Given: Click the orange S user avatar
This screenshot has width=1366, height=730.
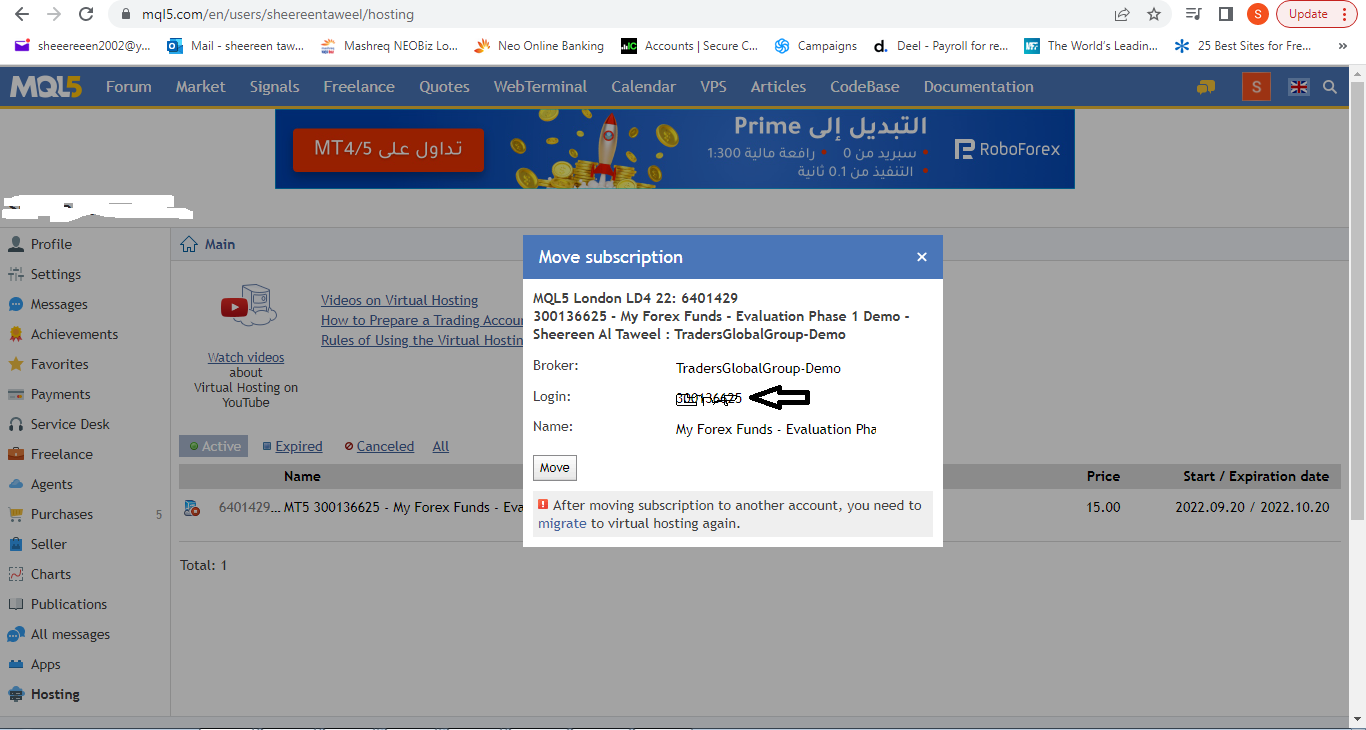Looking at the screenshot, I should (1256, 87).
